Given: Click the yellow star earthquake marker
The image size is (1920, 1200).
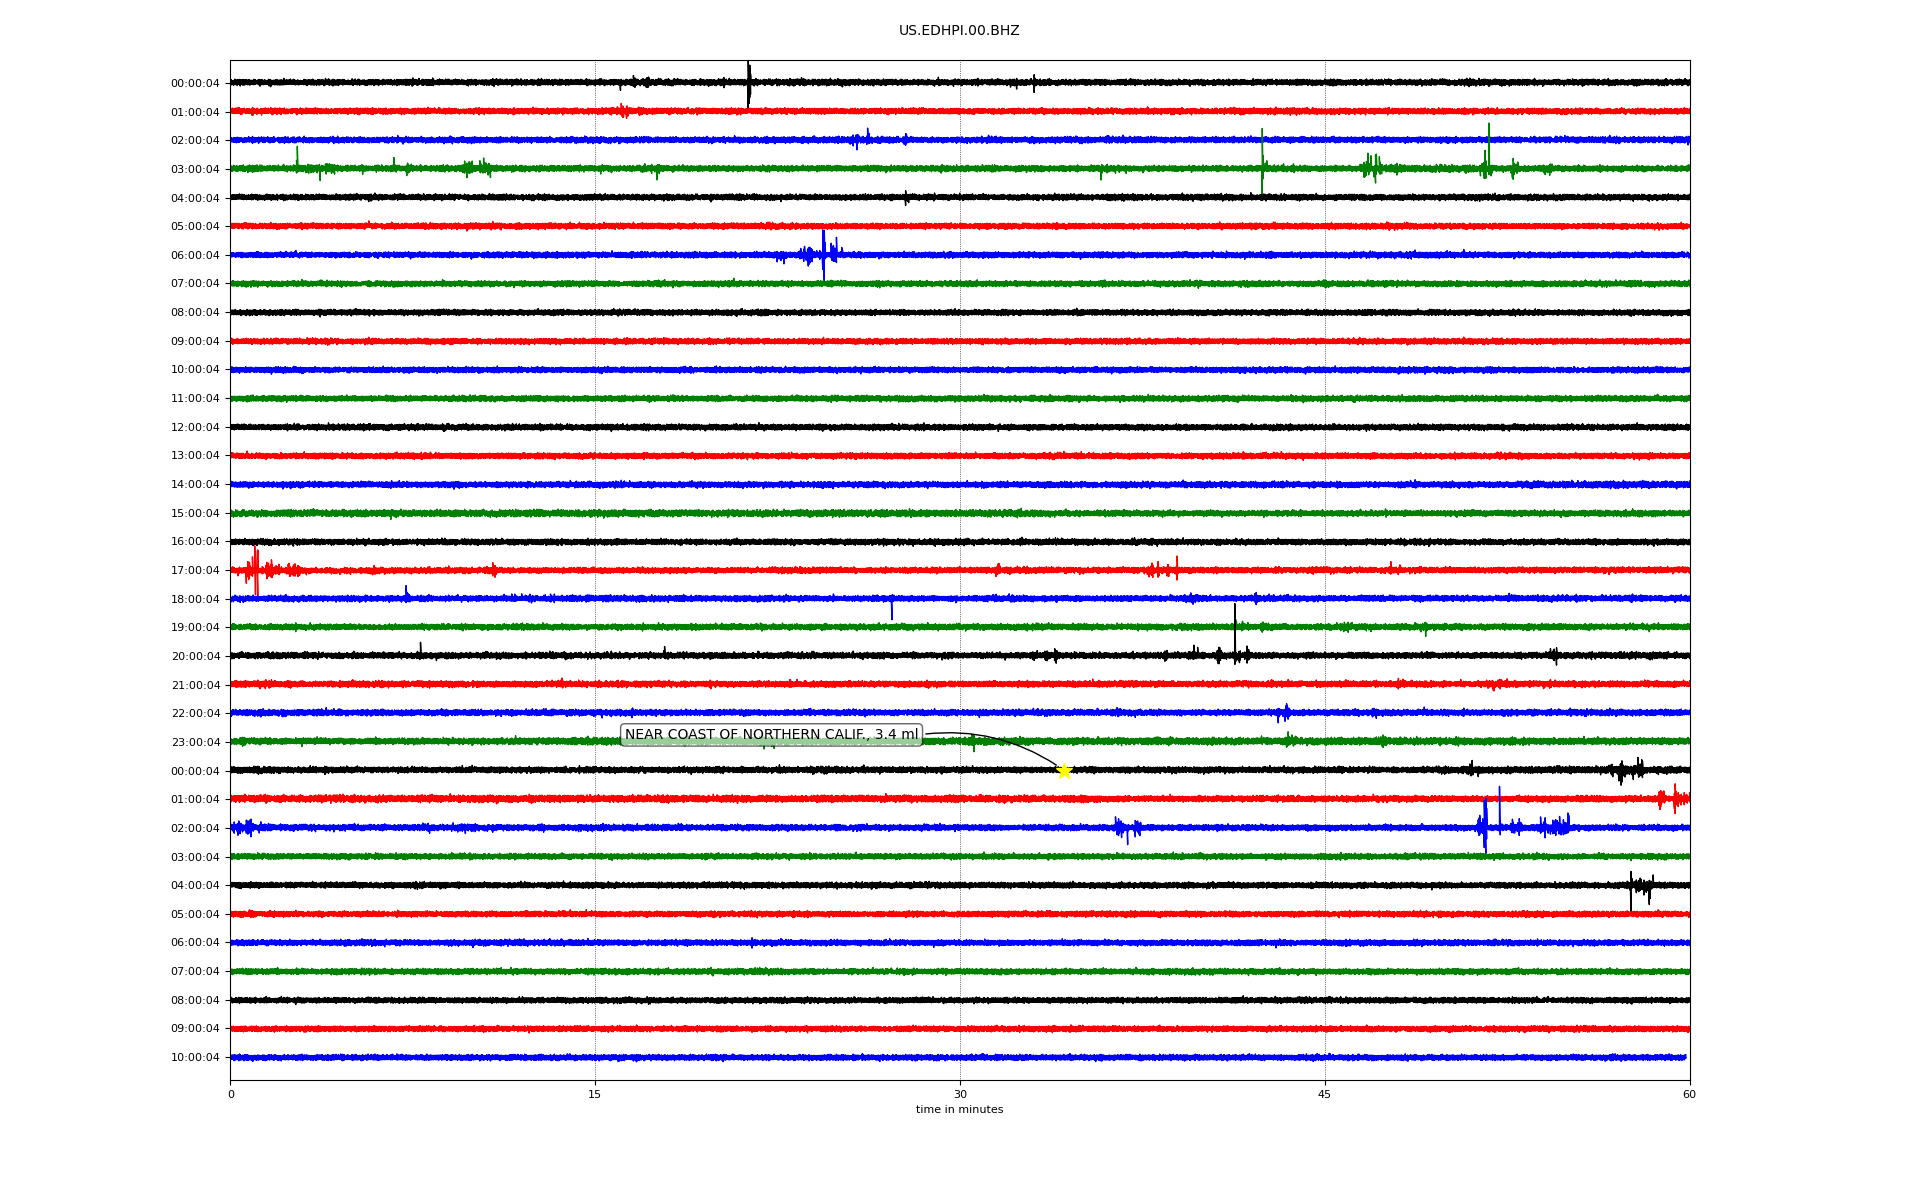Looking at the screenshot, I should pos(1064,771).
